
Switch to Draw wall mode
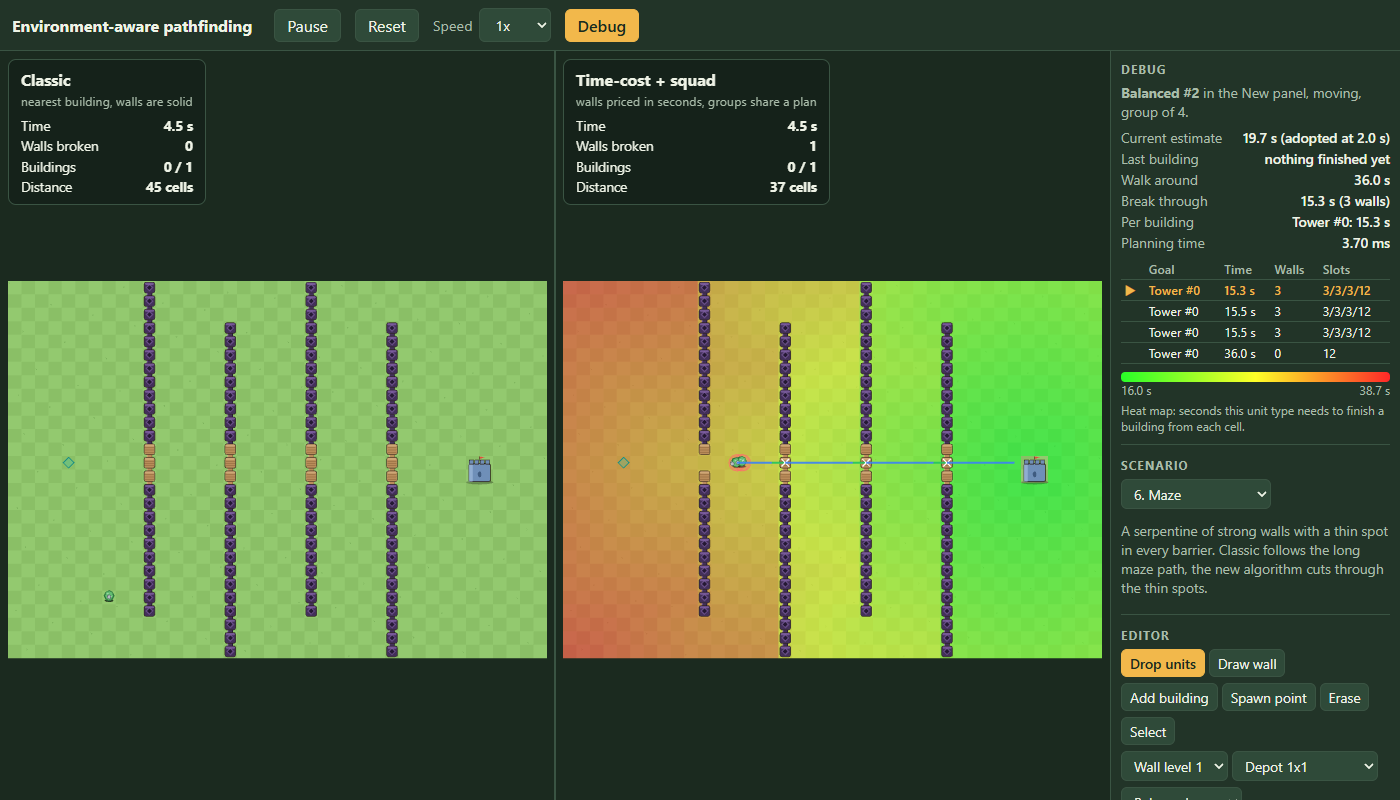point(1247,664)
